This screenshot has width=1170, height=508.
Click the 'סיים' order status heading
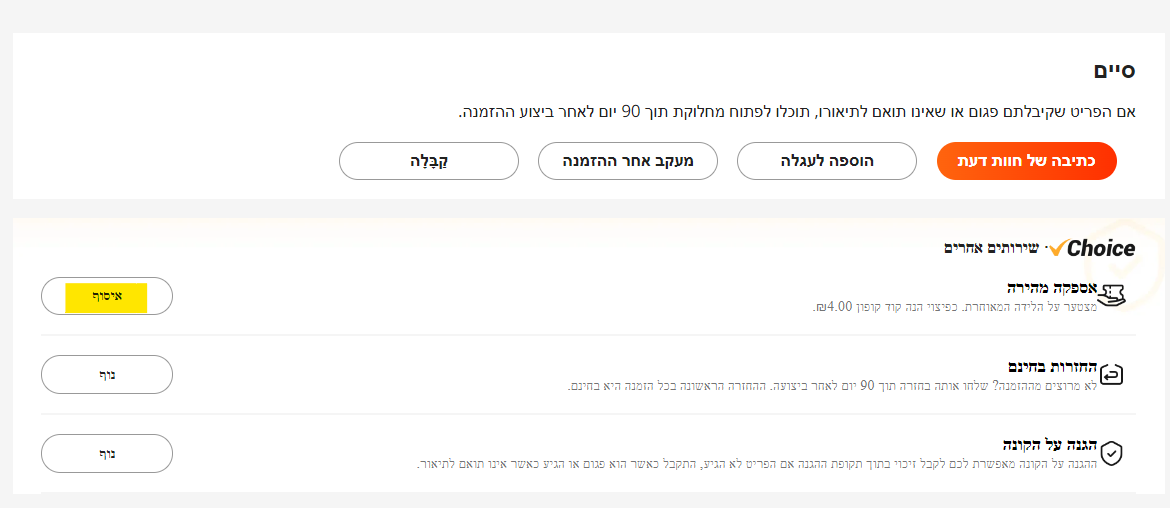point(1115,71)
